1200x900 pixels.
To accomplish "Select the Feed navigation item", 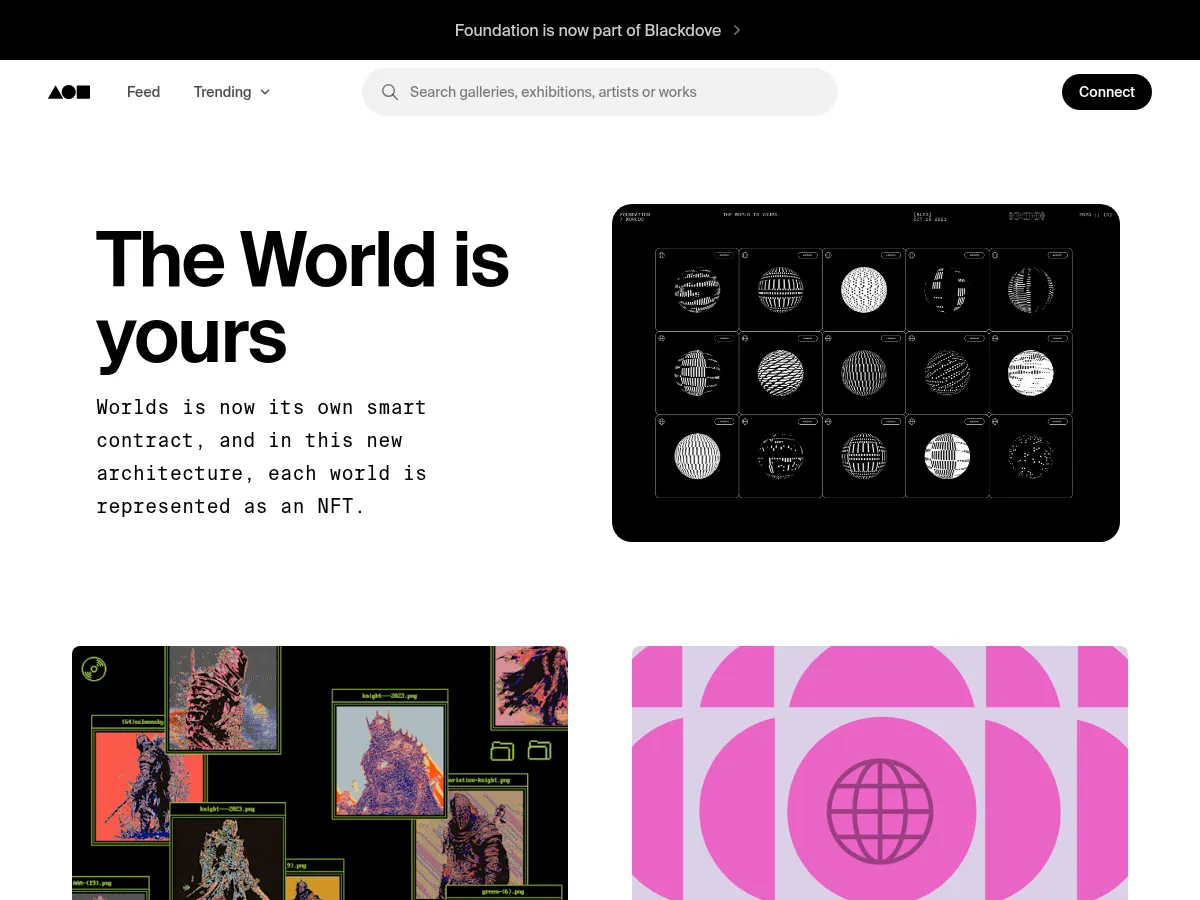I will 143,92.
